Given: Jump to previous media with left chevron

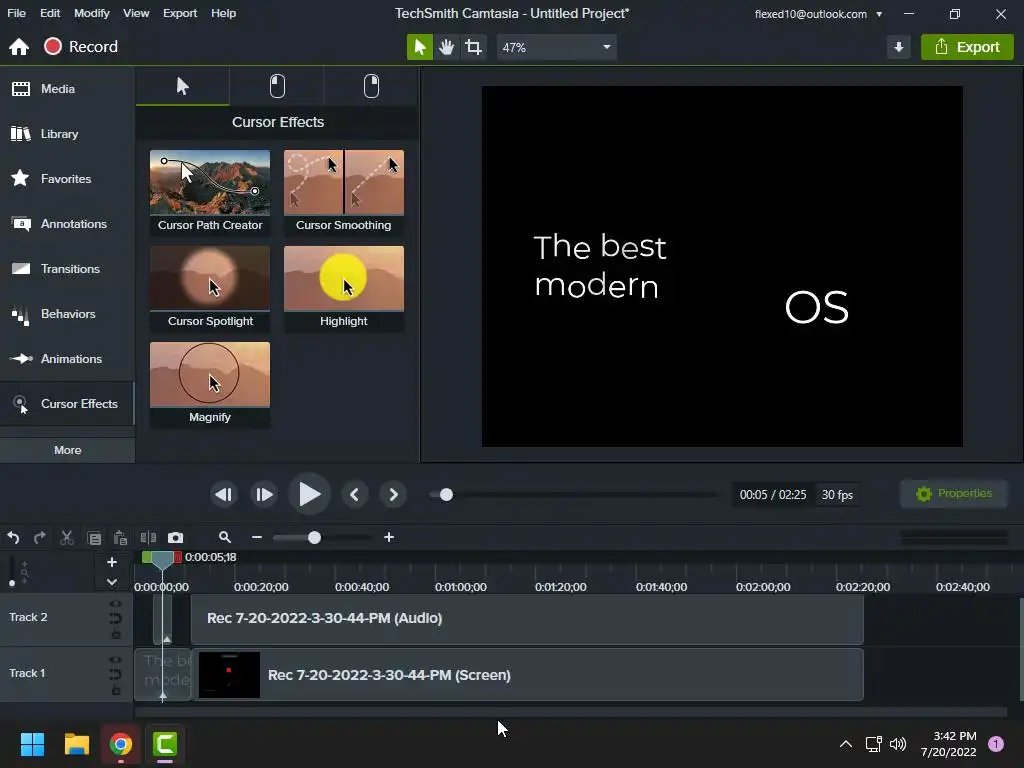Looking at the screenshot, I should coord(355,494).
